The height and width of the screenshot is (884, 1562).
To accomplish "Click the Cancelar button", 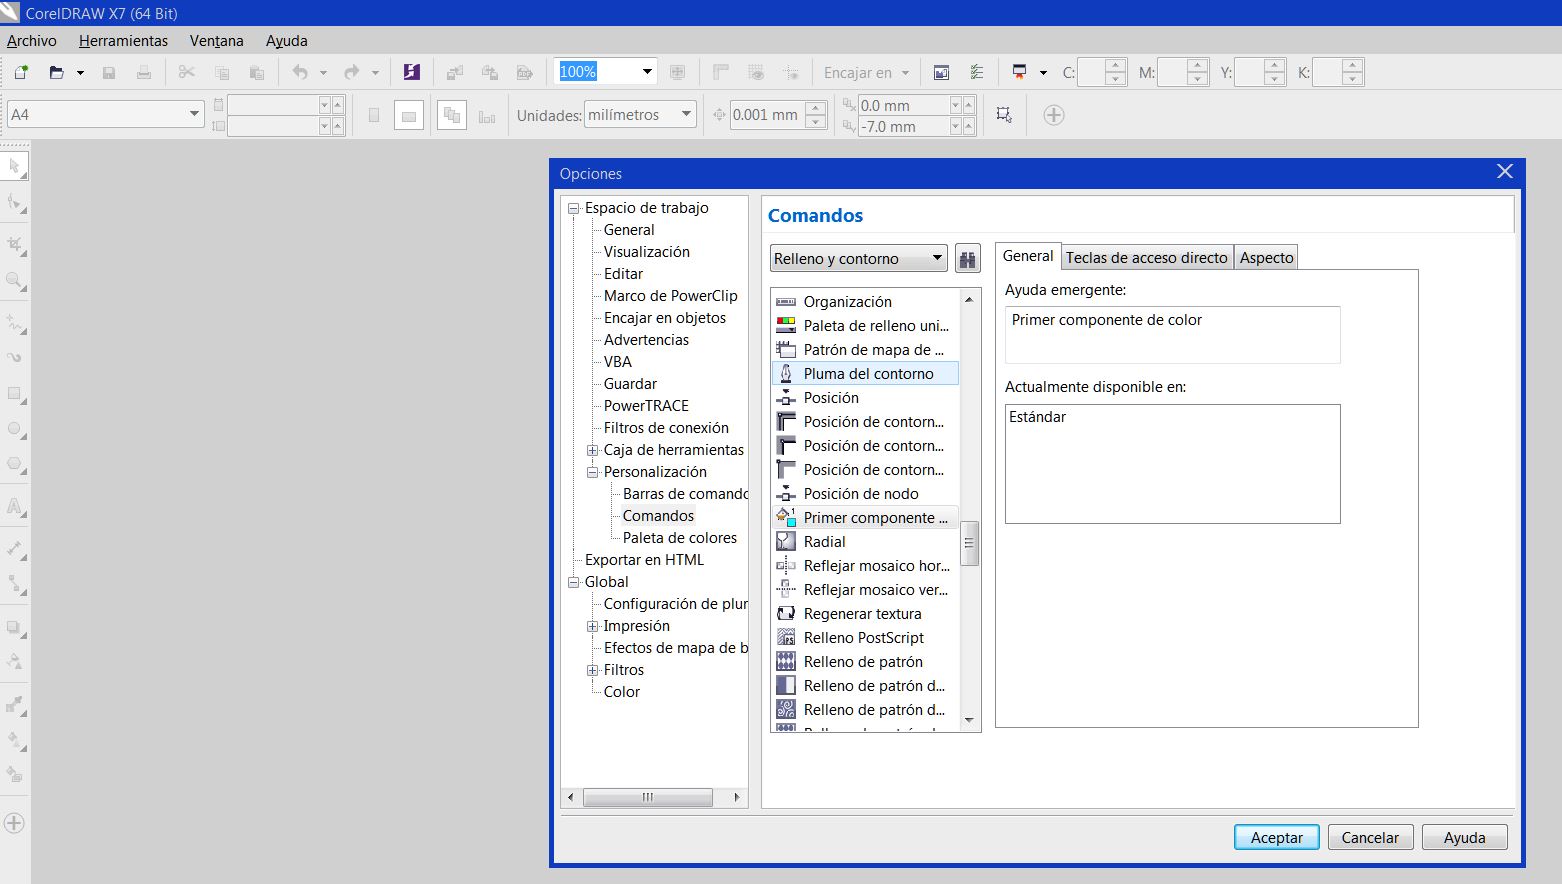I will coord(1370,838).
